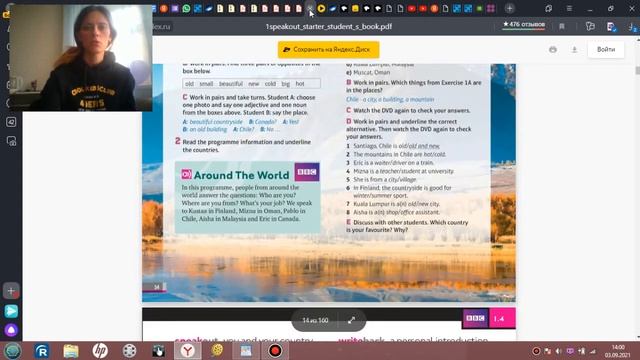Click the PDF file name in address bar
This screenshot has height=360, width=640.
[x=329, y=27]
